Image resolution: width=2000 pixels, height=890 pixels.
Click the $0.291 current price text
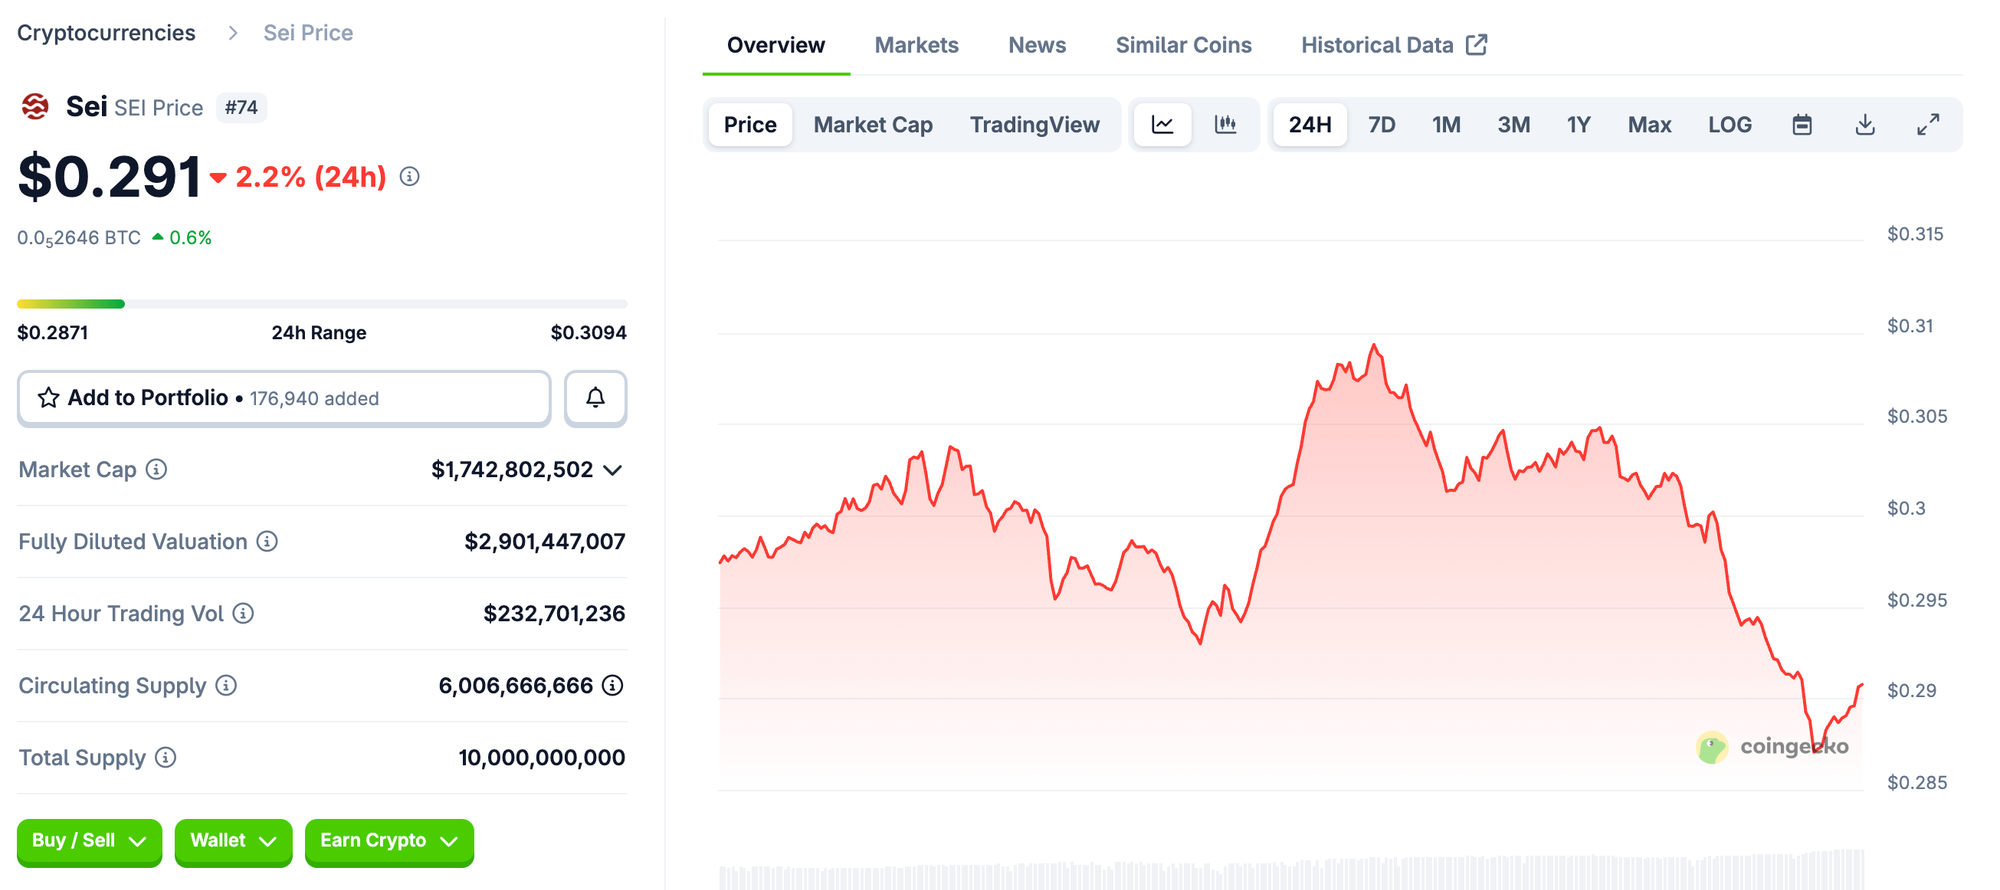click(110, 177)
